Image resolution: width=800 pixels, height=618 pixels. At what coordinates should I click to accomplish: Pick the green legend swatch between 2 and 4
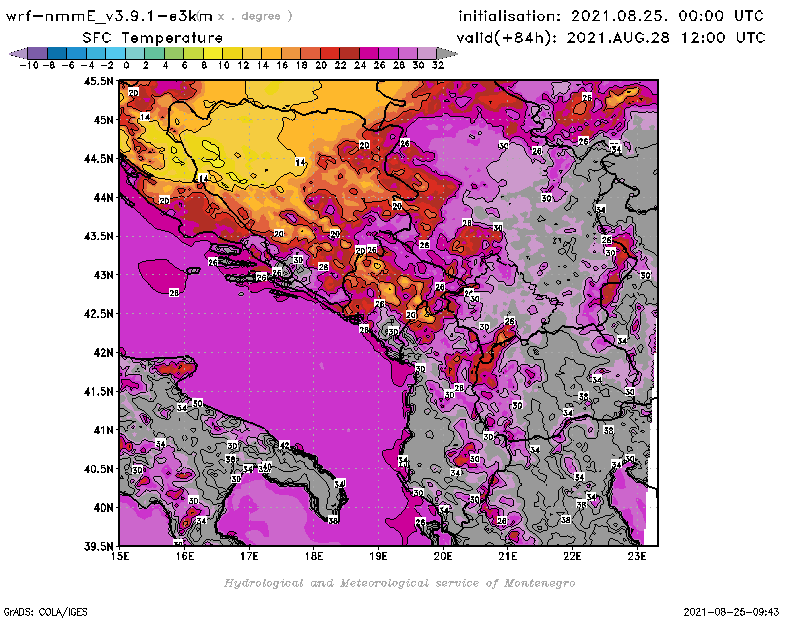[x=155, y=53]
